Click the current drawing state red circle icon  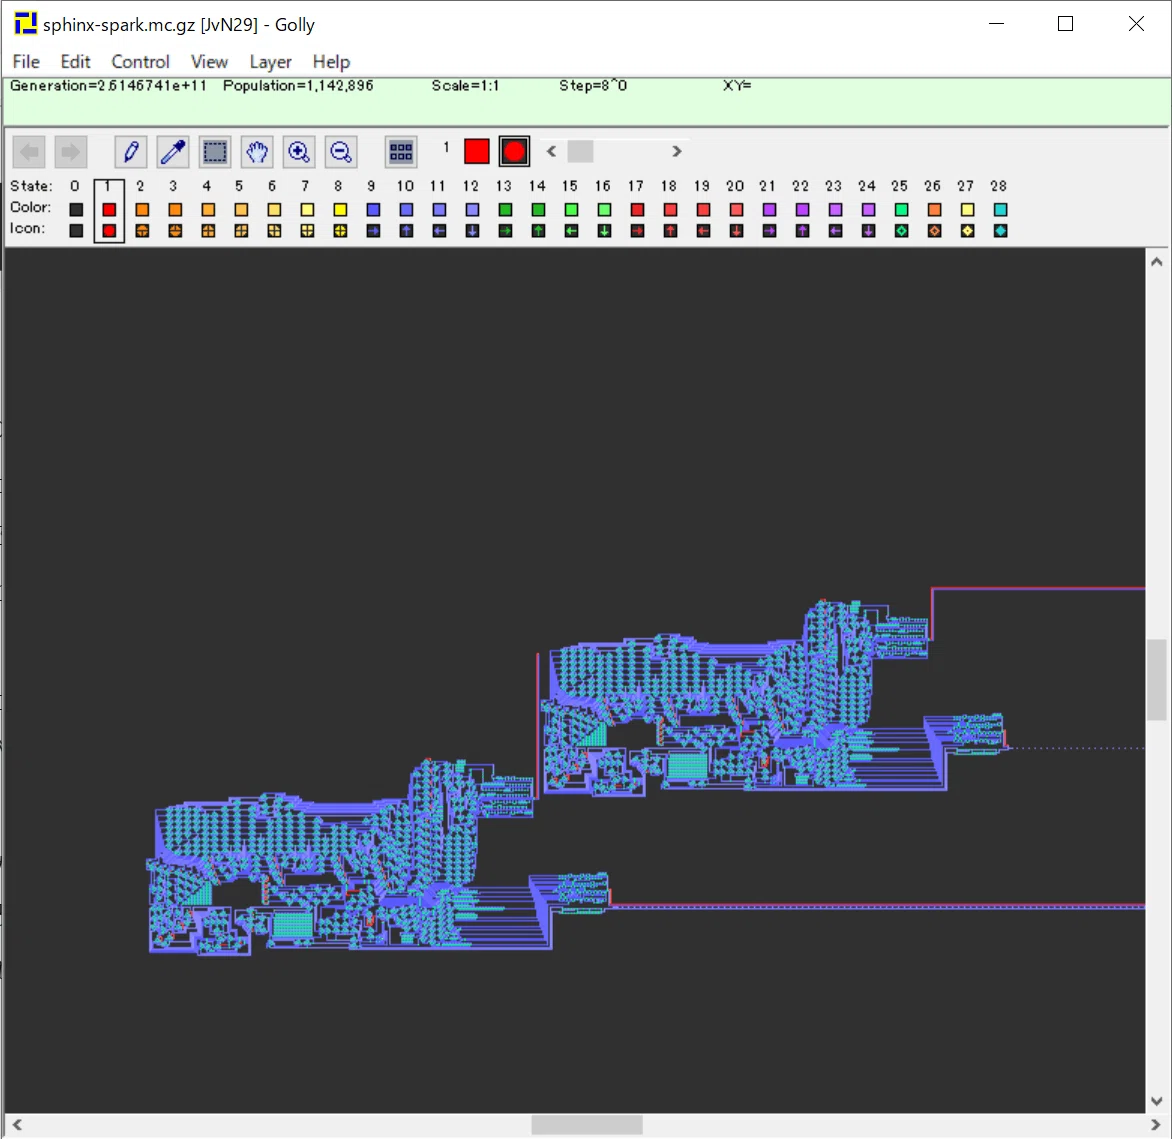pyautogui.click(x=514, y=151)
